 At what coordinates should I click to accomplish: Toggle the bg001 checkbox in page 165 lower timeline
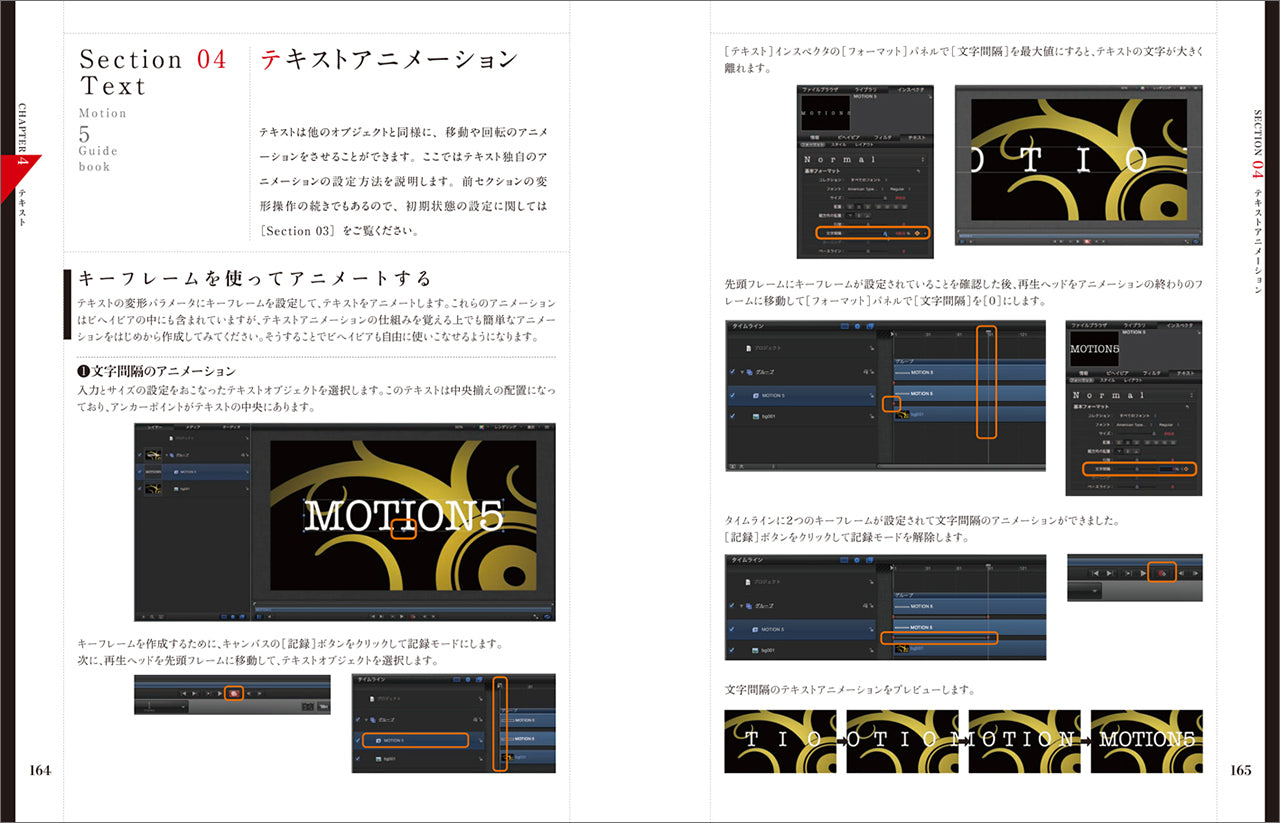(731, 650)
